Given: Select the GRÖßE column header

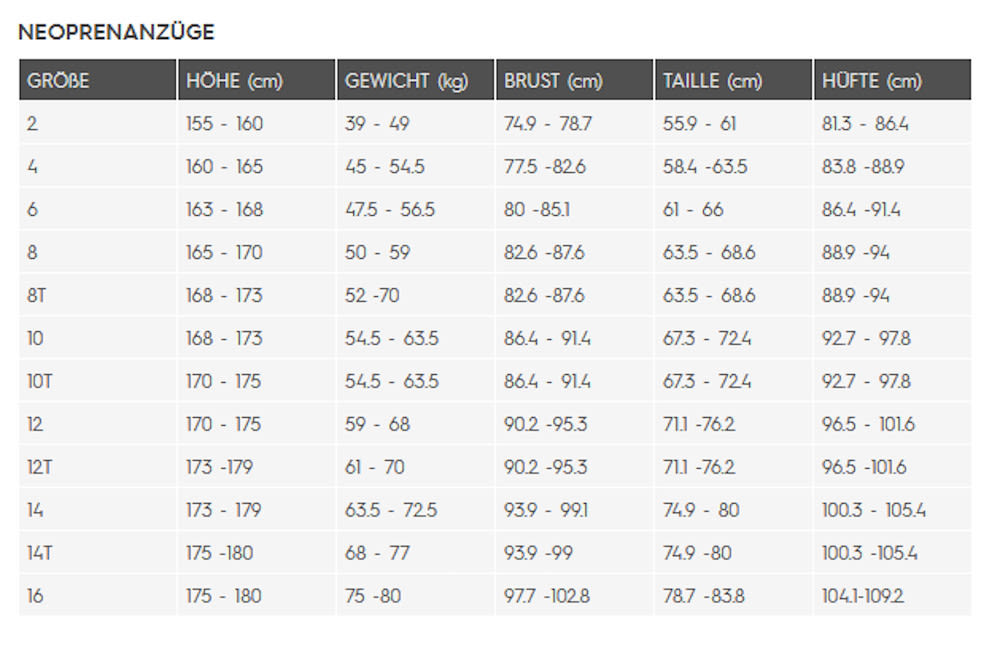Looking at the screenshot, I should (98, 80).
